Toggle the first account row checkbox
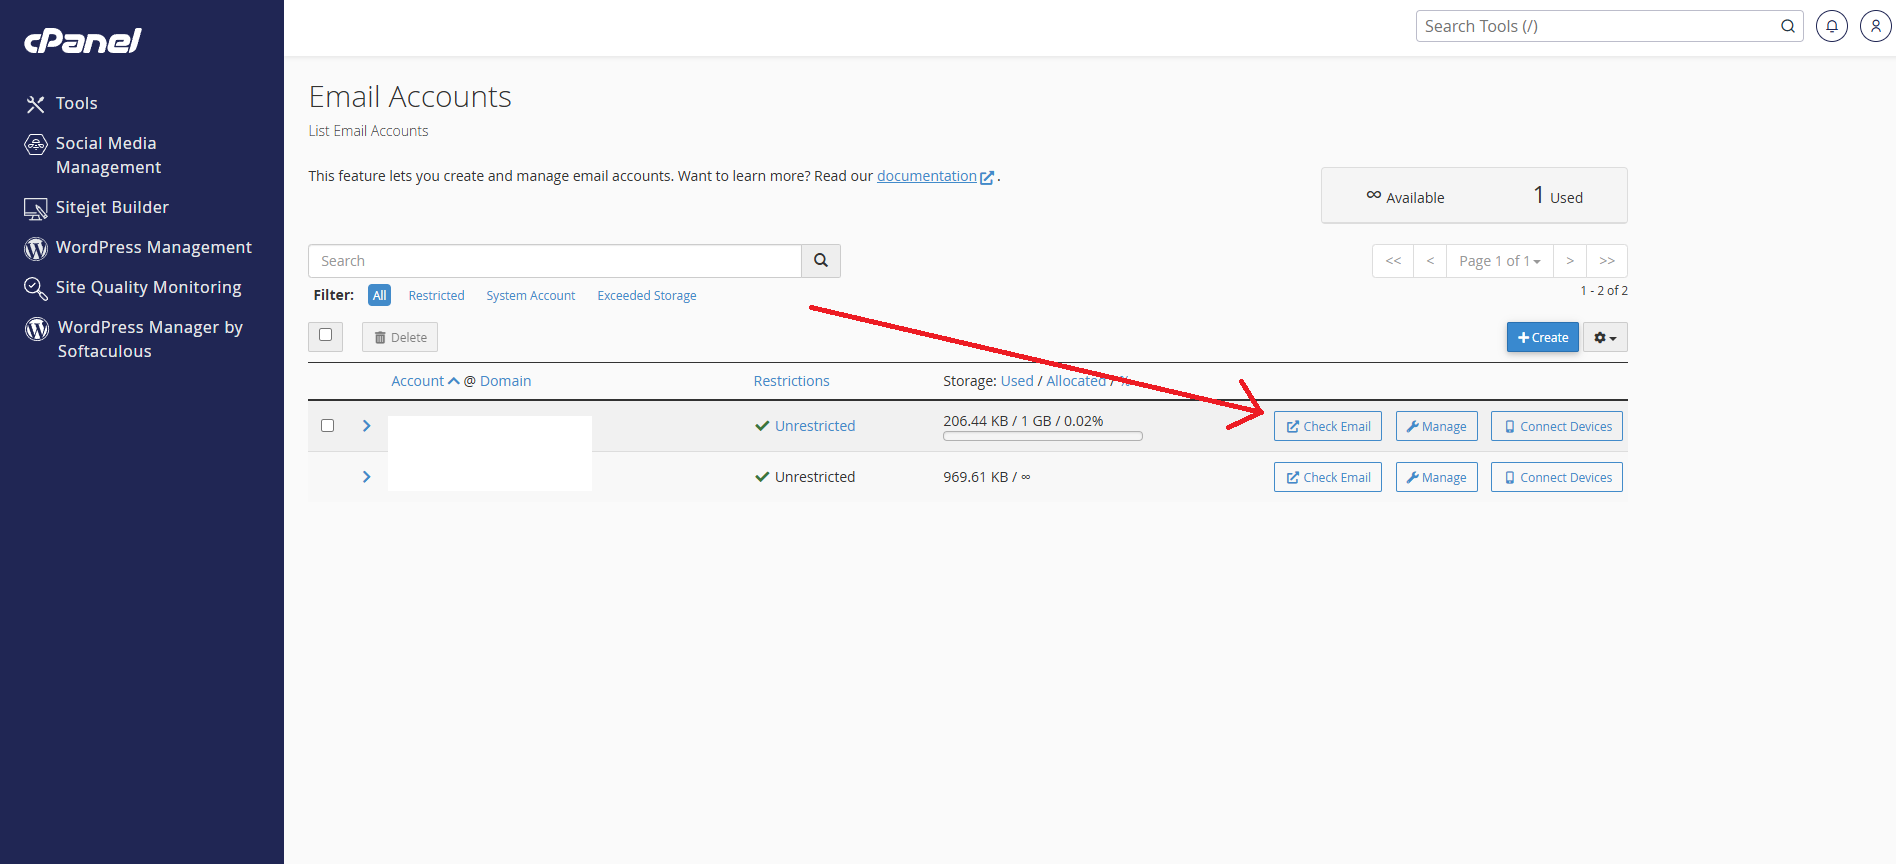The image size is (1896, 864). pos(327,425)
